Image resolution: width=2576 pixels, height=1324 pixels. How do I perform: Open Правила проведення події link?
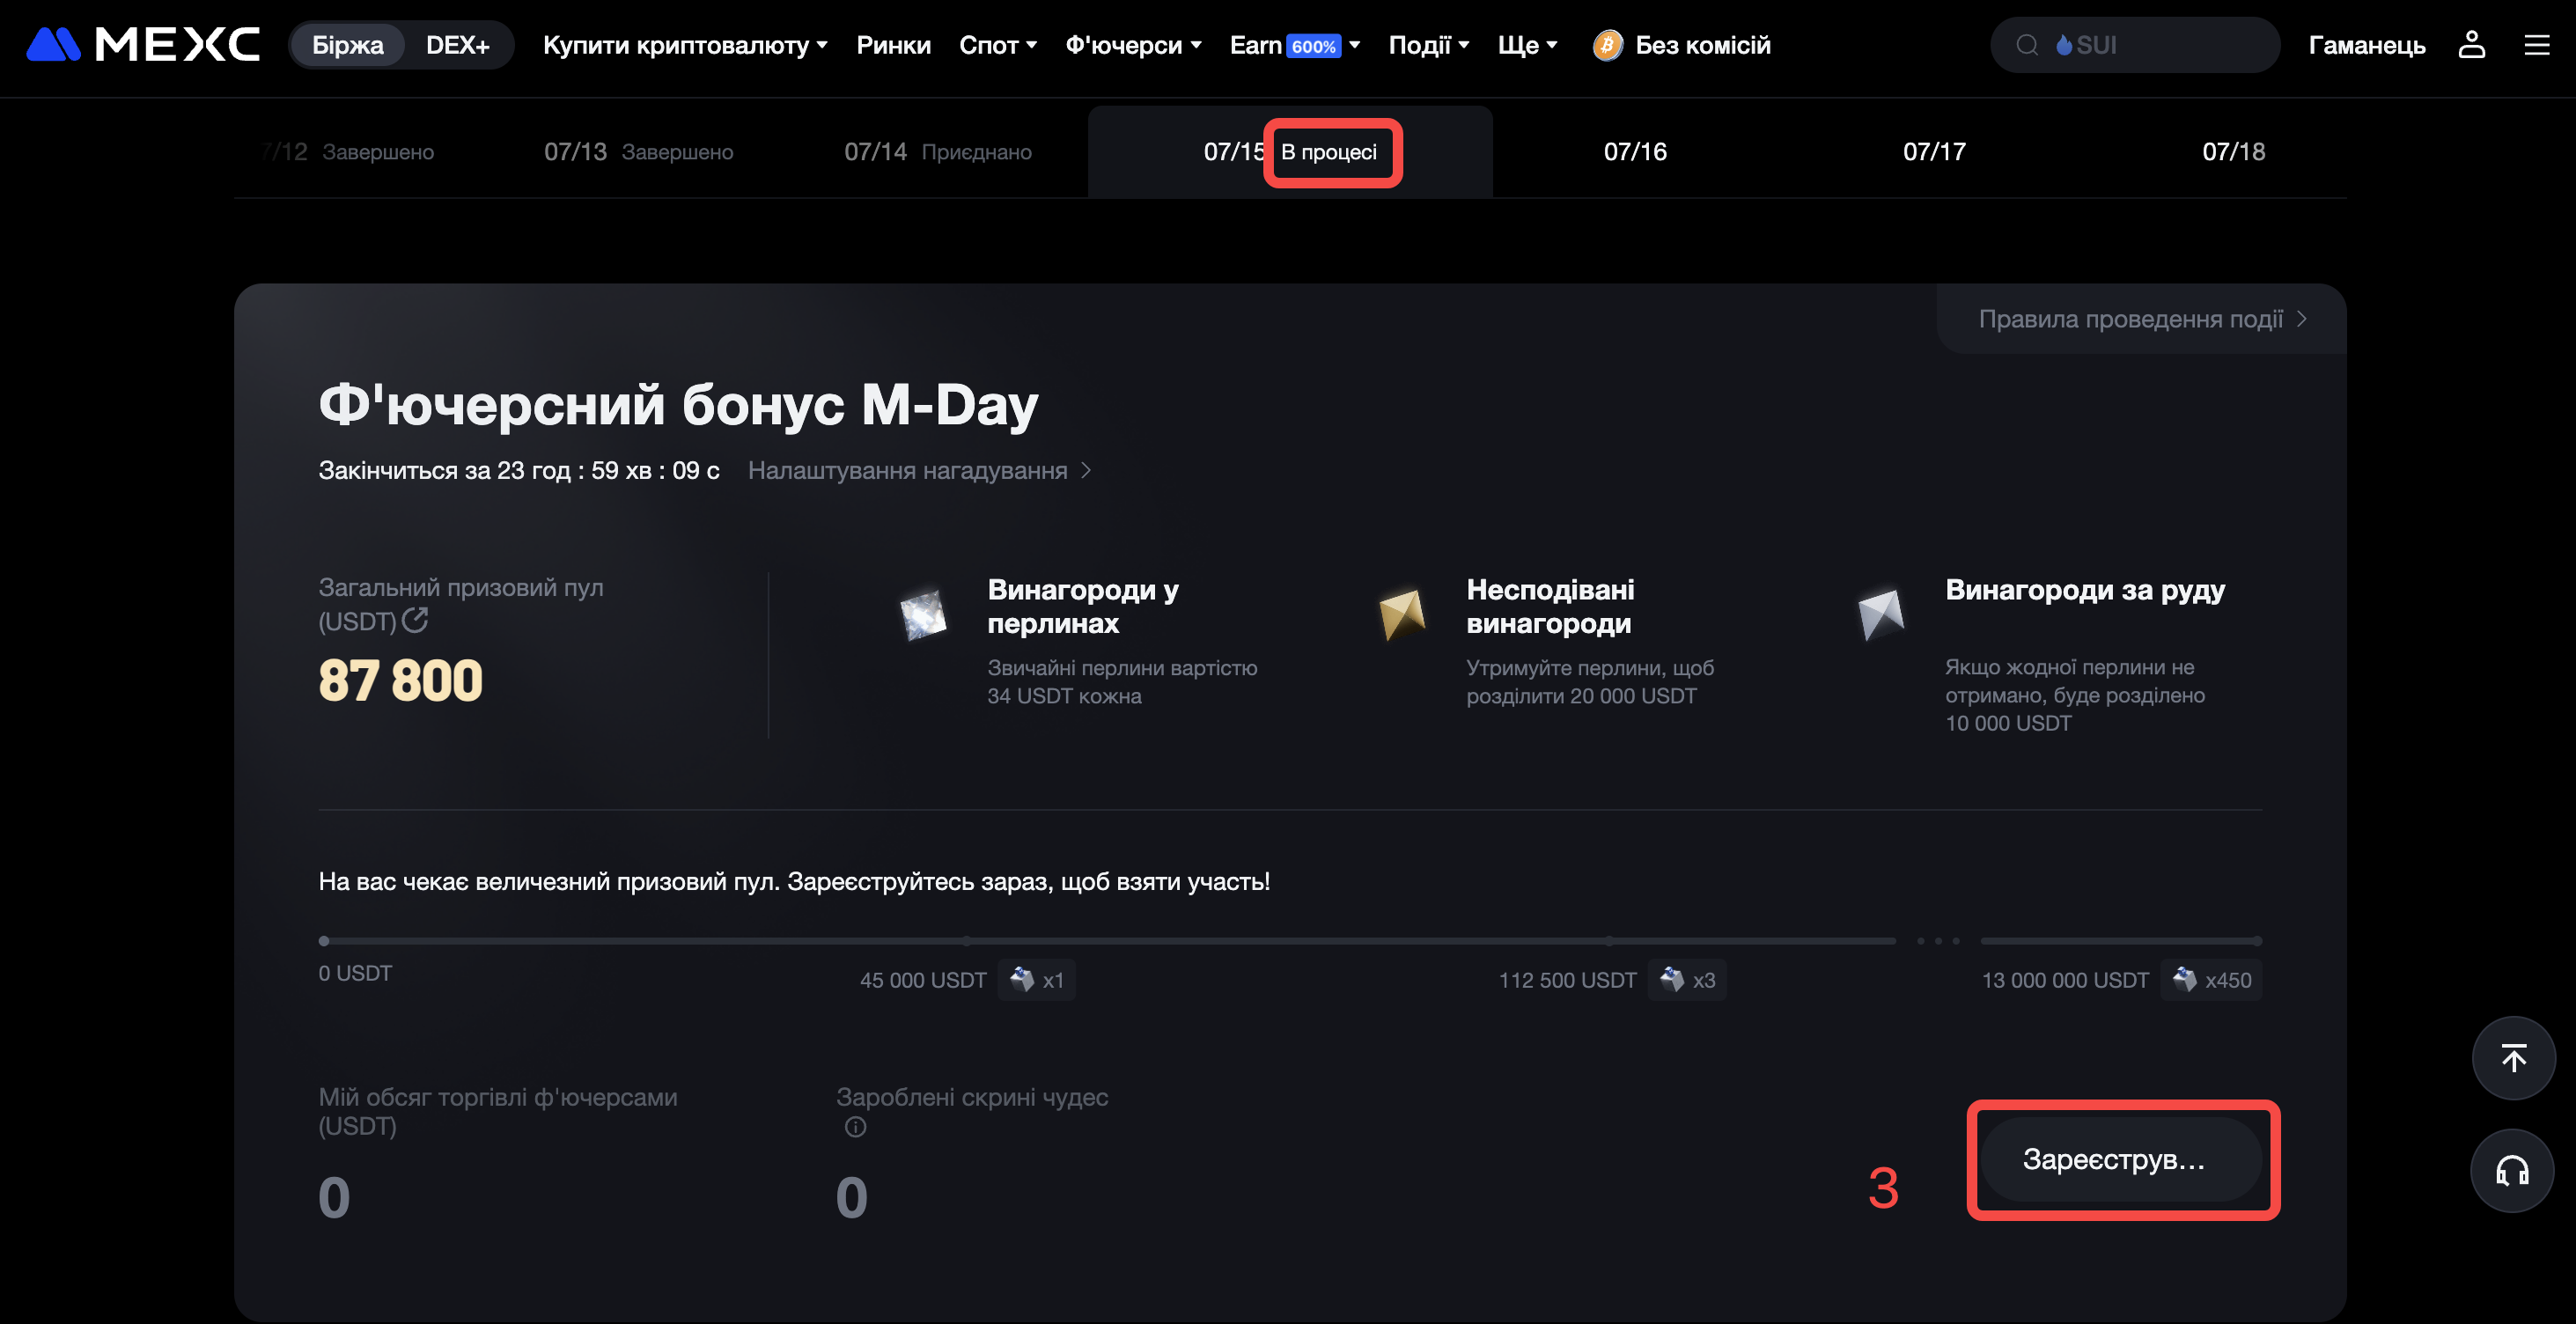coord(2142,319)
